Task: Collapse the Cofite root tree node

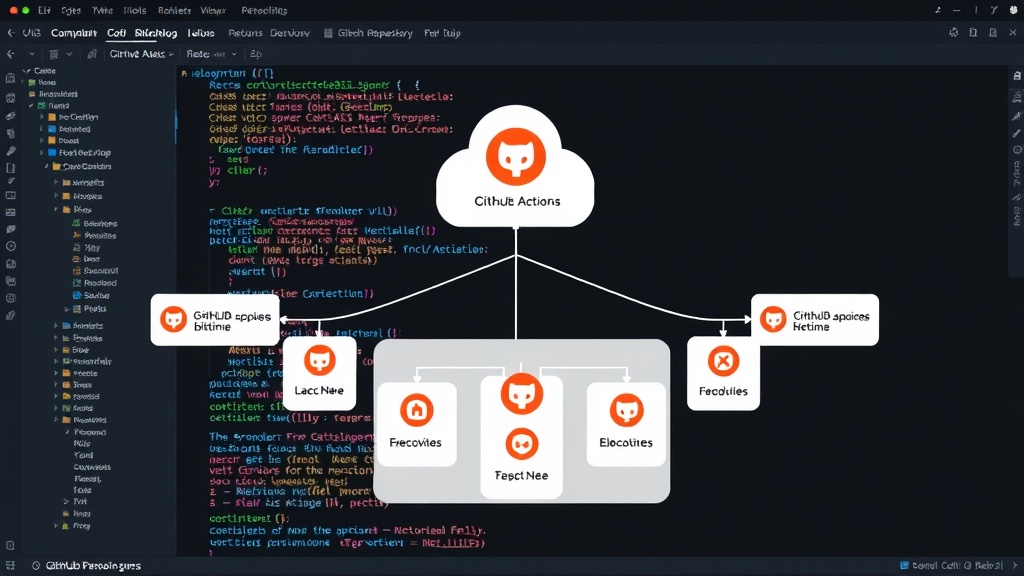Action: point(27,71)
